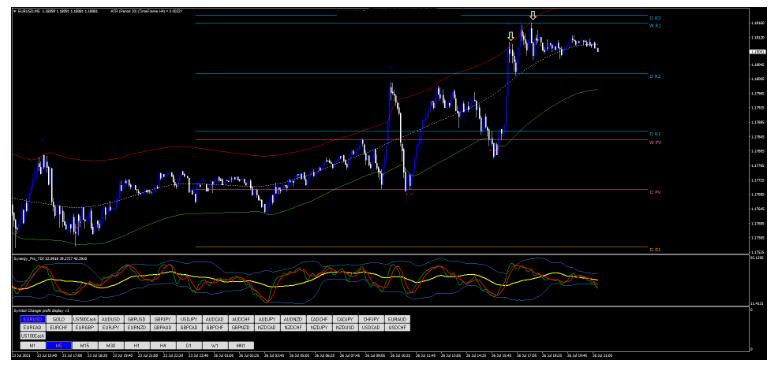Change the symbol to USDCHF
Screen dimensions: 774x370
398,327
